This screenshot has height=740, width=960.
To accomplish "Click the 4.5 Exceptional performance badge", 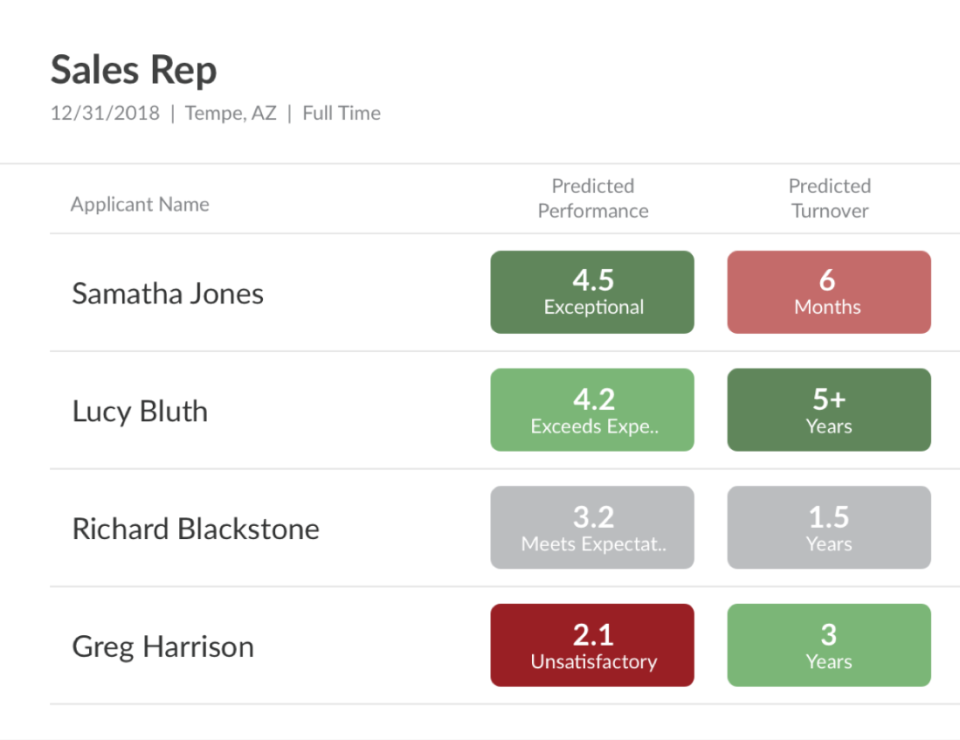I will 592,292.
